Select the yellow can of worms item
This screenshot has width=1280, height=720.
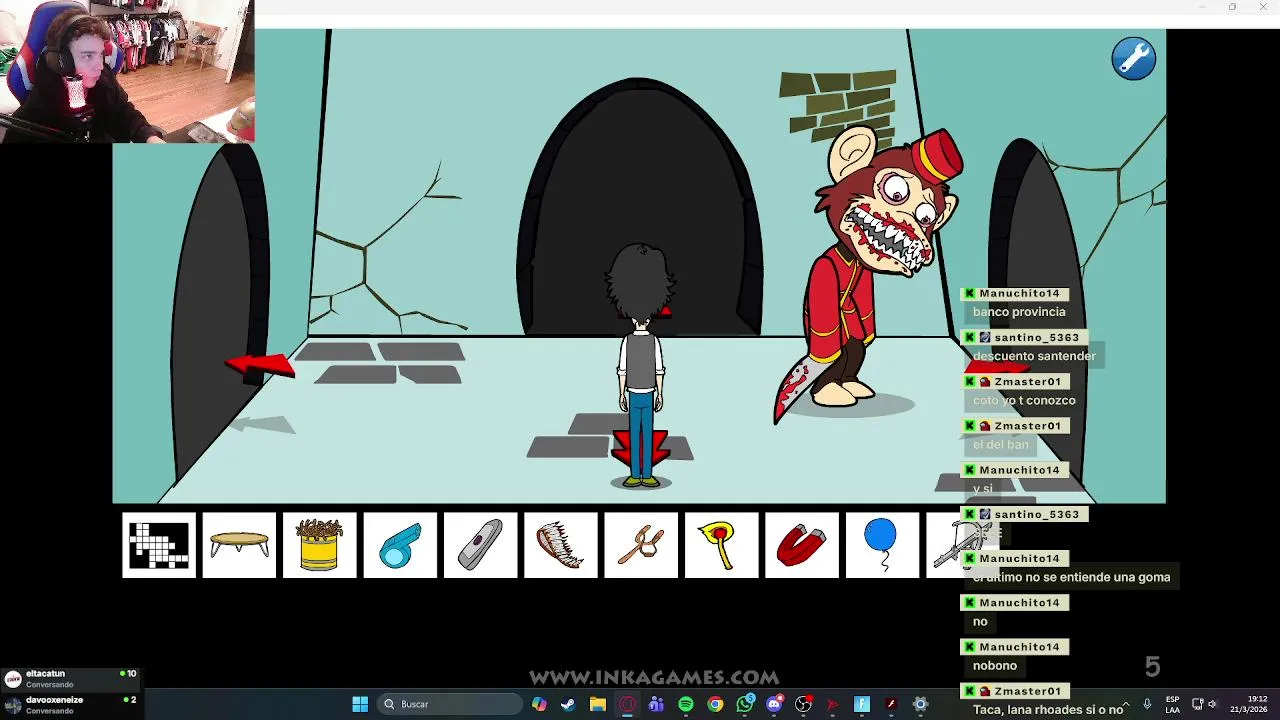pos(320,545)
